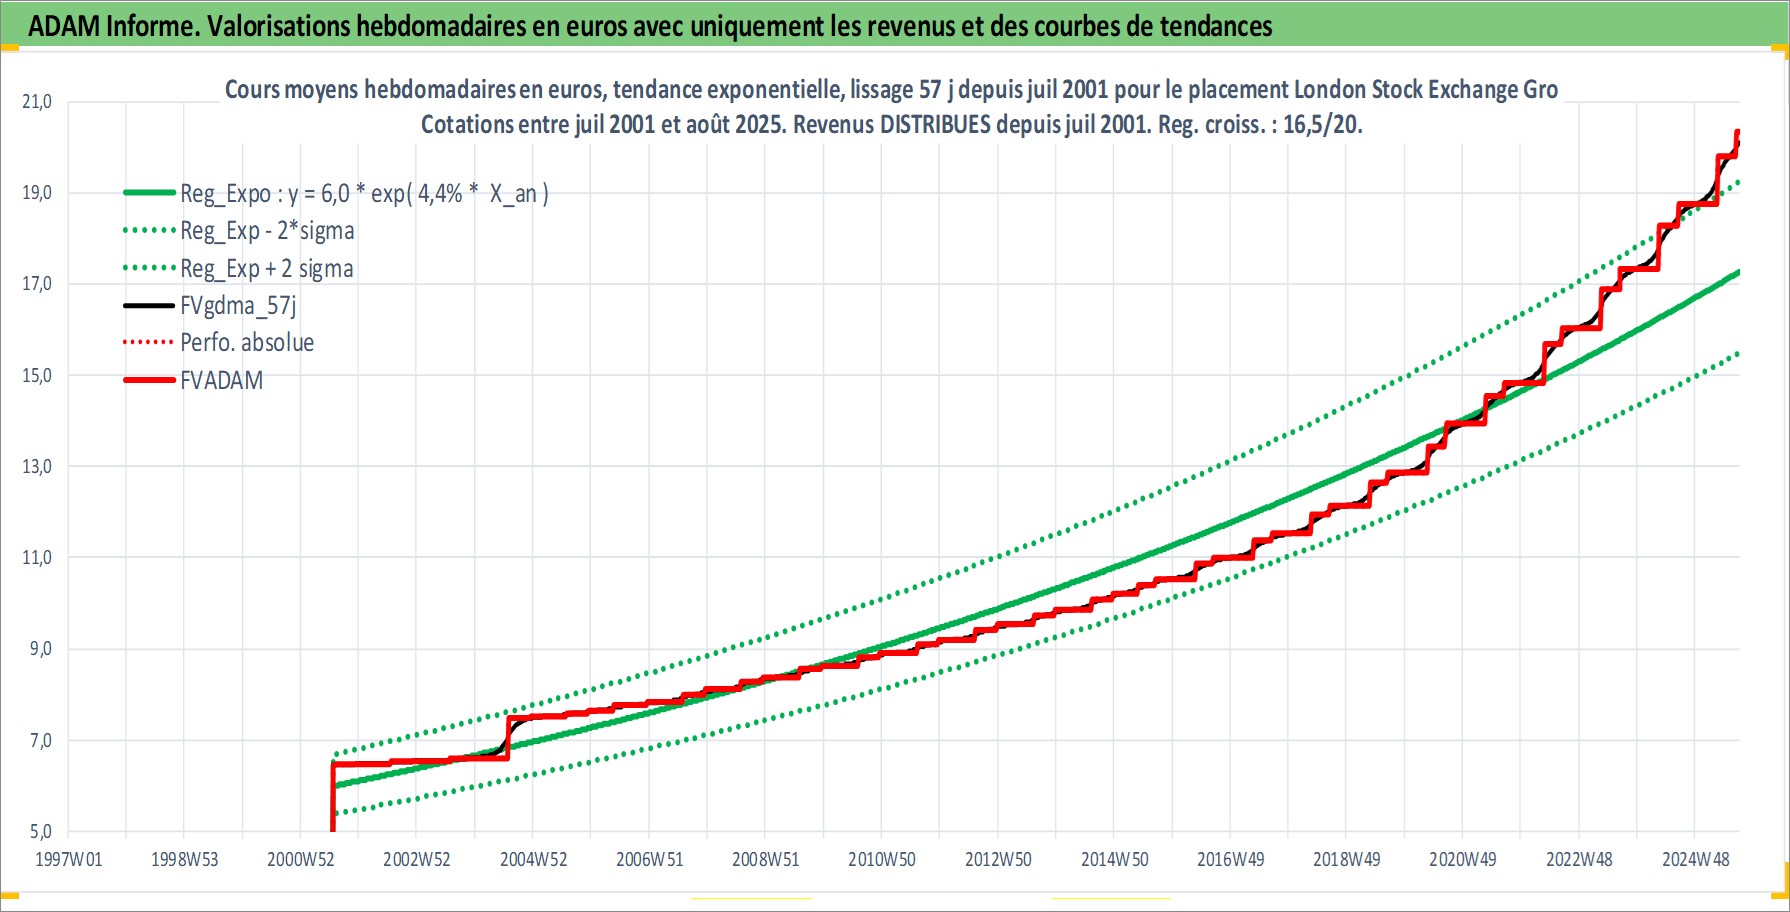Click the y-axis label '5,0'
This screenshot has height=912, width=1790.
(x=40, y=832)
